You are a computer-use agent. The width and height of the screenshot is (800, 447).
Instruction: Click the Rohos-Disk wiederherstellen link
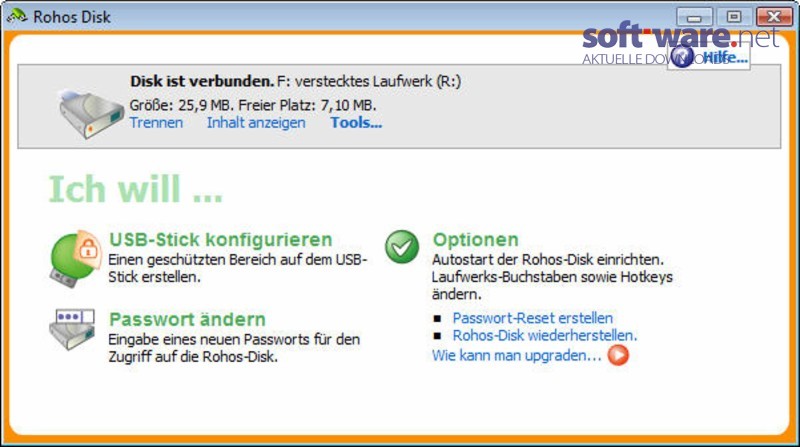pos(545,335)
